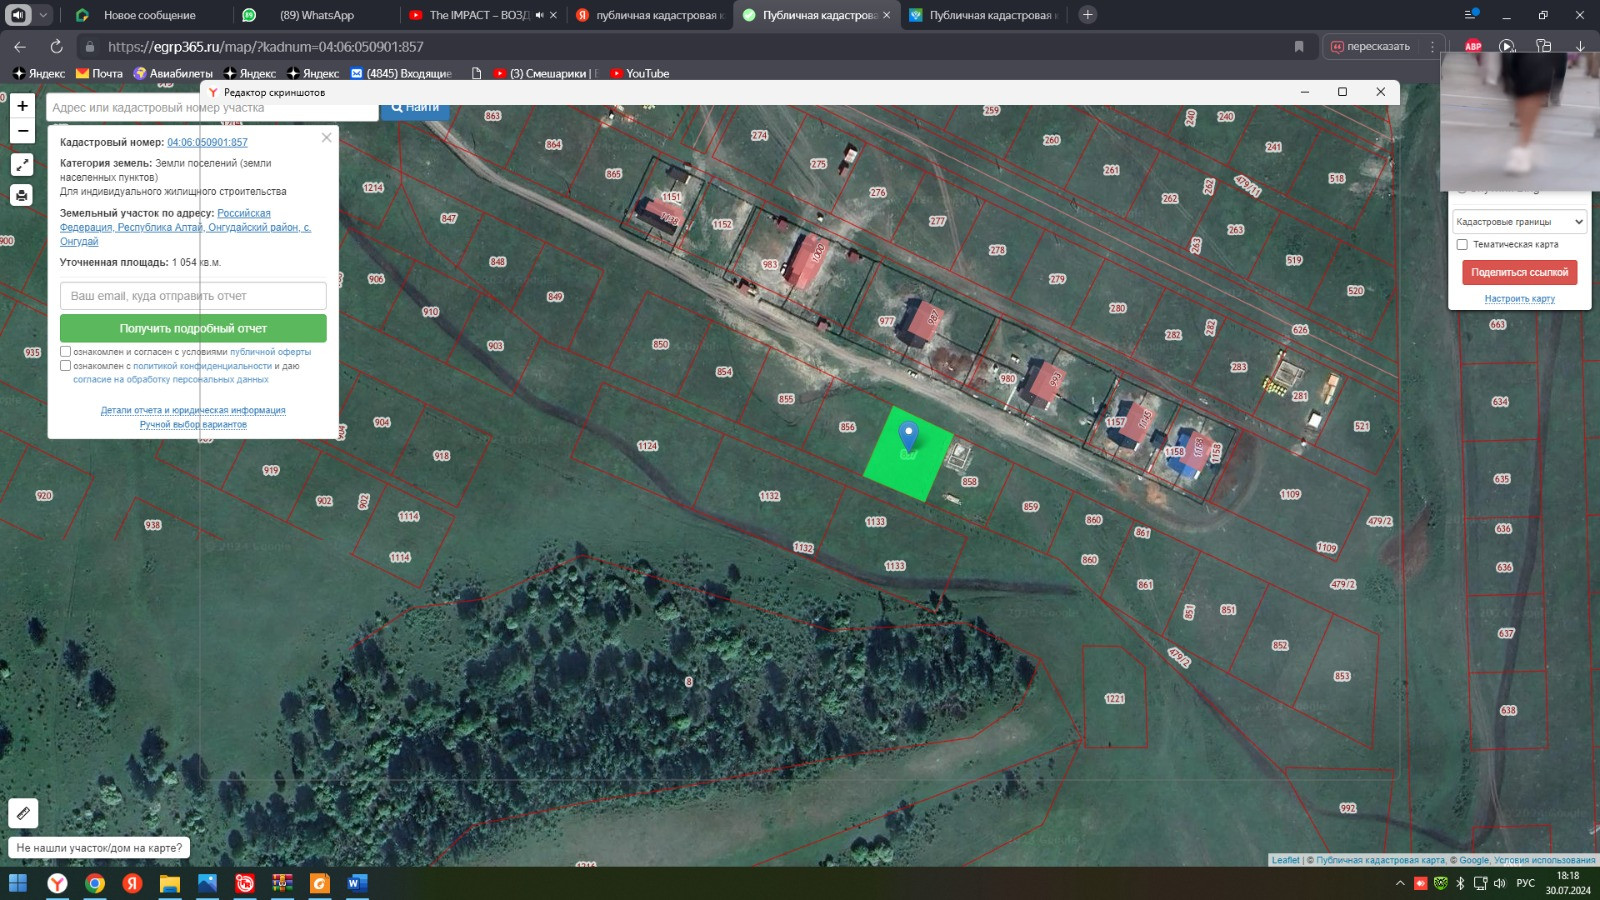Click the print map icon

click(x=22, y=195)
